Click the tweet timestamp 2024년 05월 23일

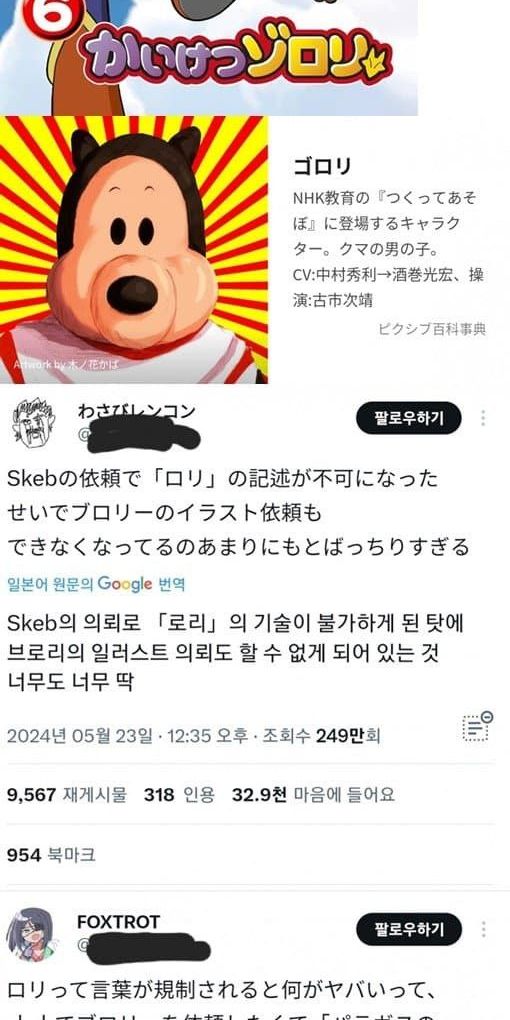click(80, 736)
